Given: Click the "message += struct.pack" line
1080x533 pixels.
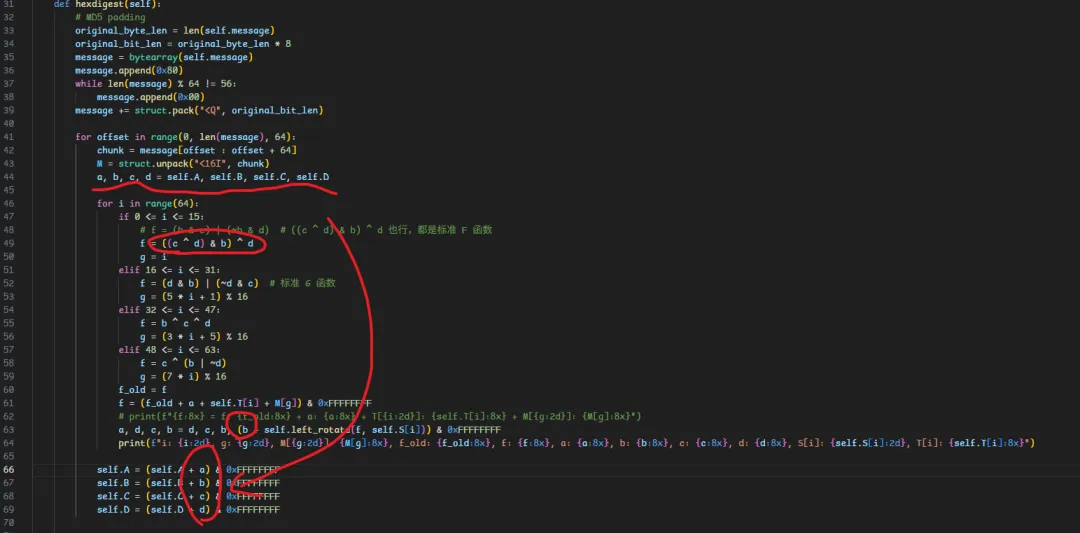Looking at the screenshot, I should pos(199,111).
